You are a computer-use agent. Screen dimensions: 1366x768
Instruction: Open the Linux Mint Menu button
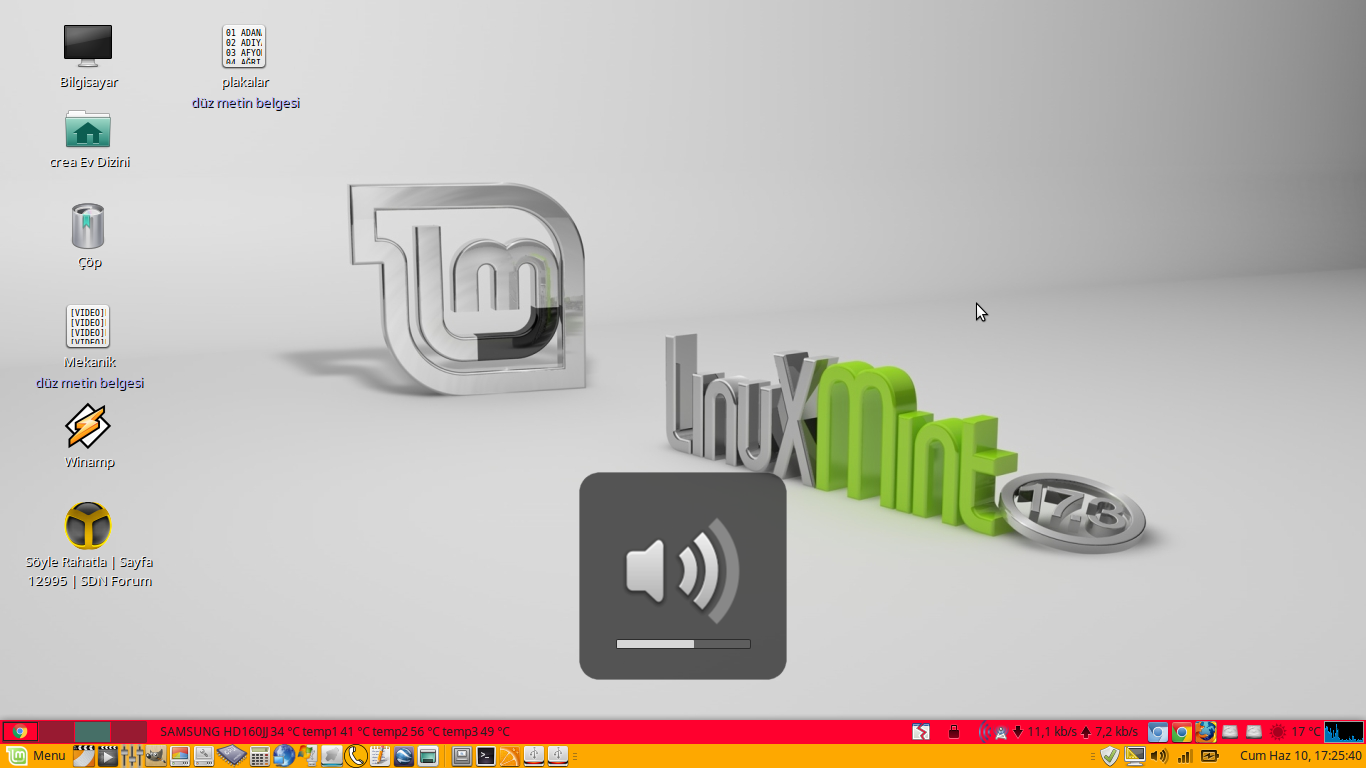pyautogui.click(x=37, y=756)
